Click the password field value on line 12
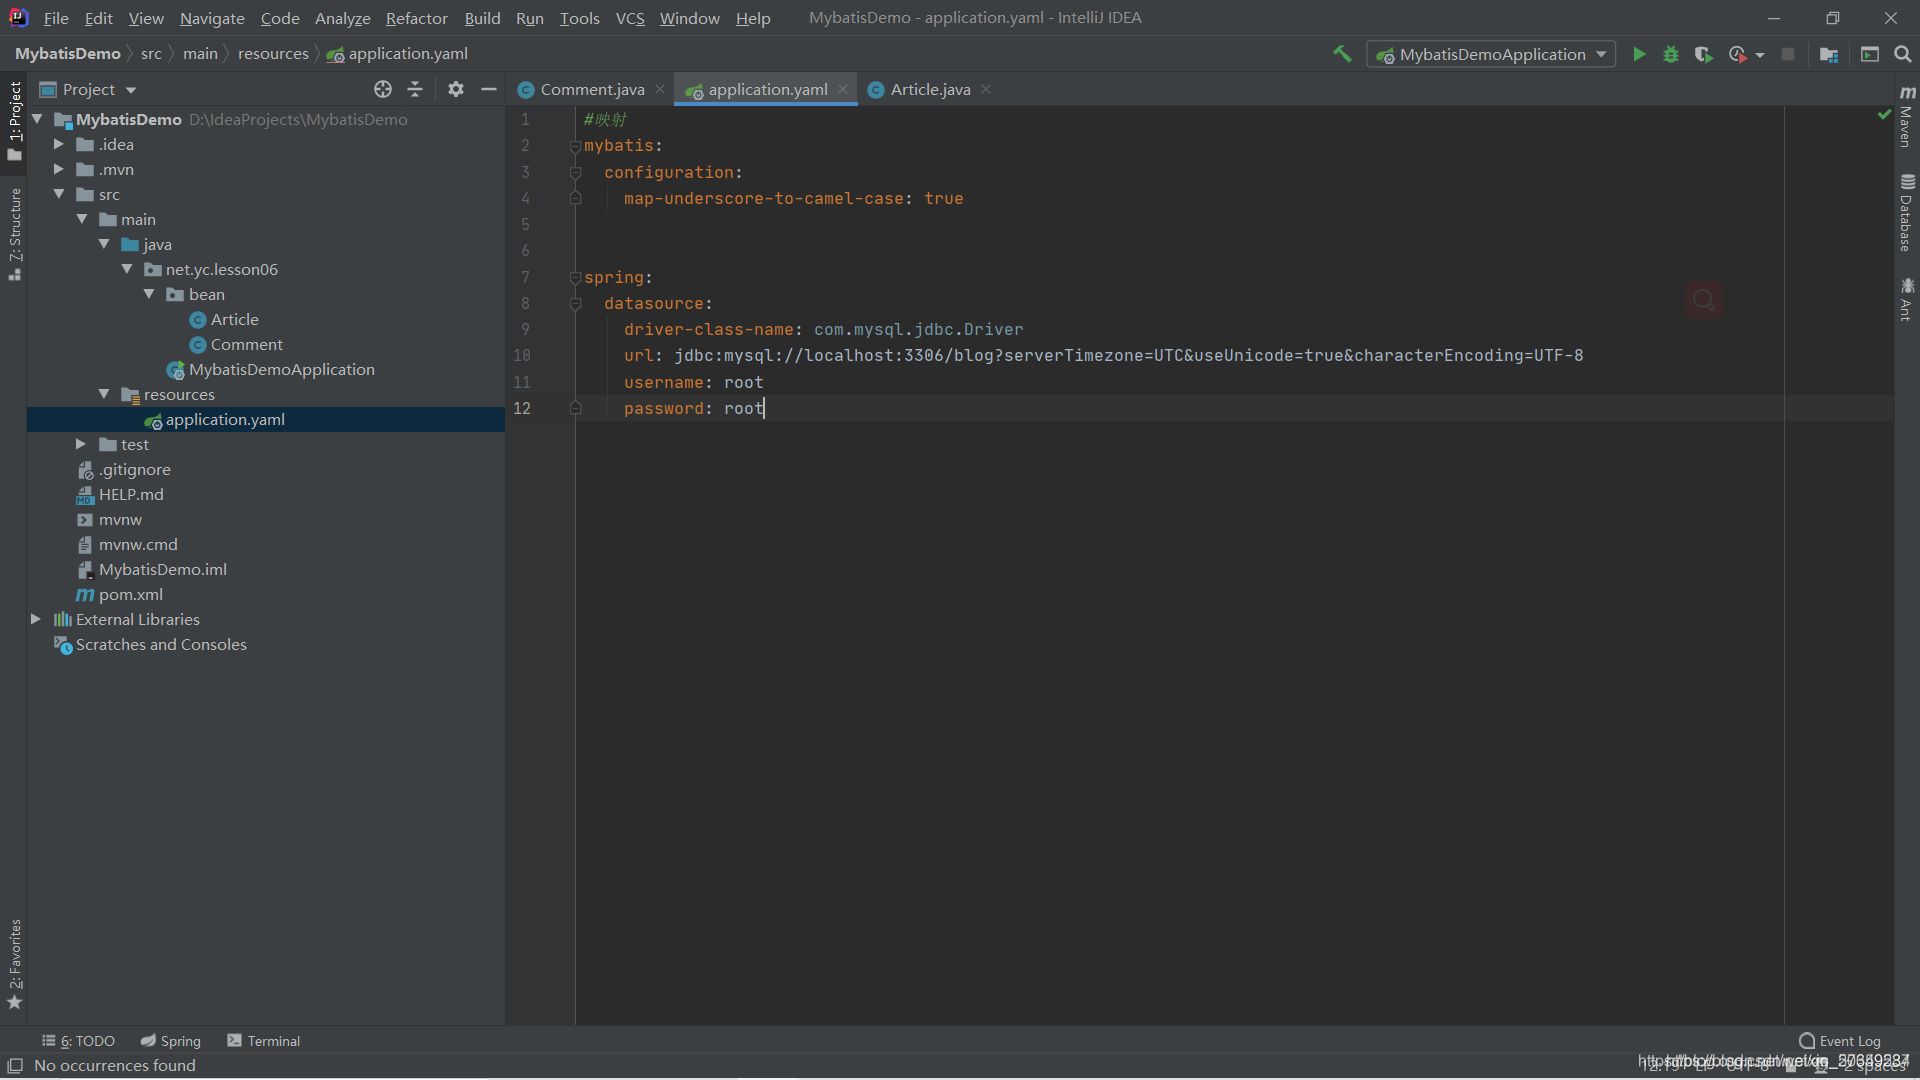Image resolution: width=1920 pixels, height=1080 pixels. (742, 407)
